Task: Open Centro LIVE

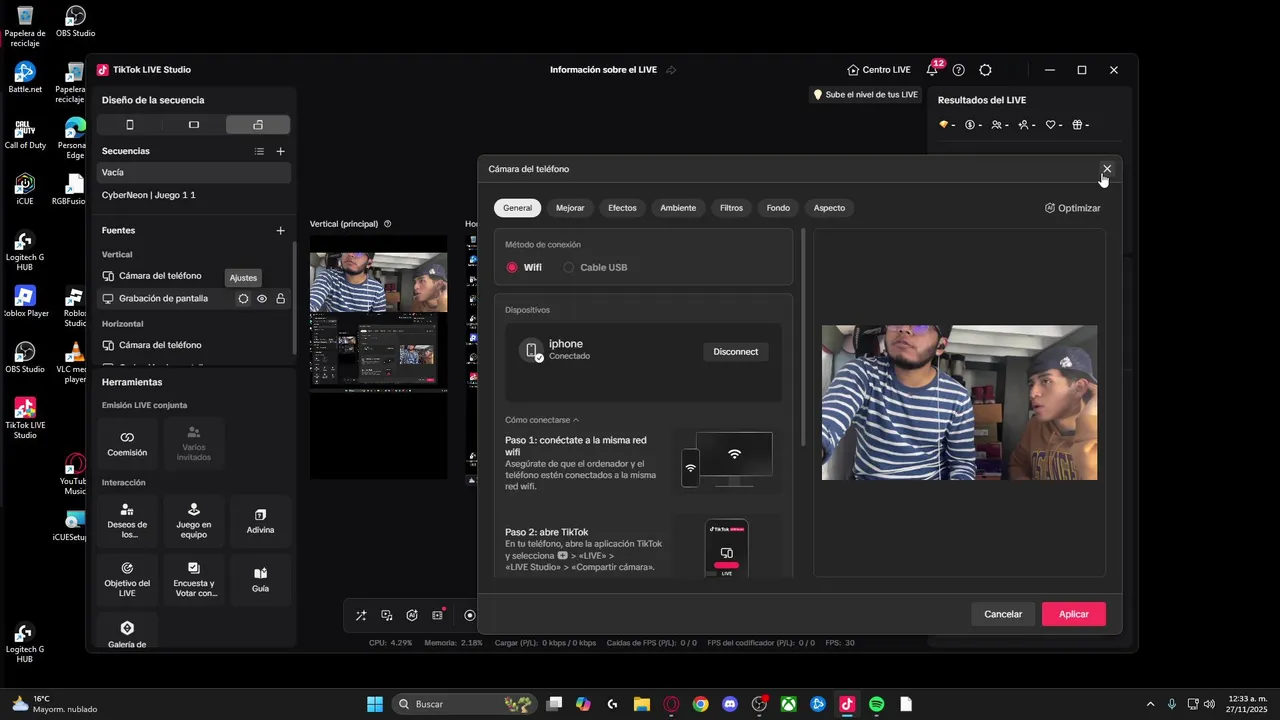Action: [879, 70]
